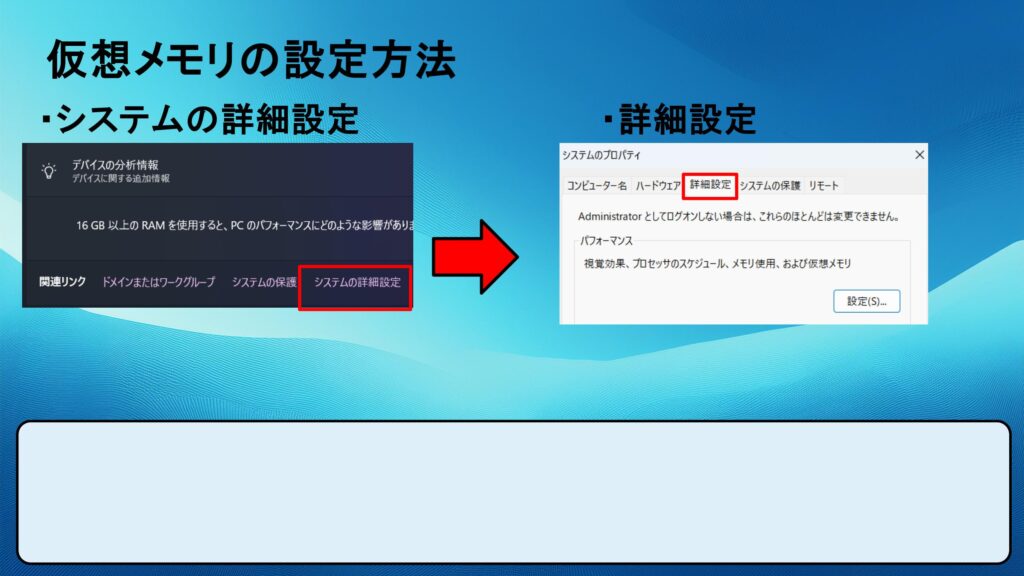Click システムの保護 in the 関連リンク row

coord(264,283)
